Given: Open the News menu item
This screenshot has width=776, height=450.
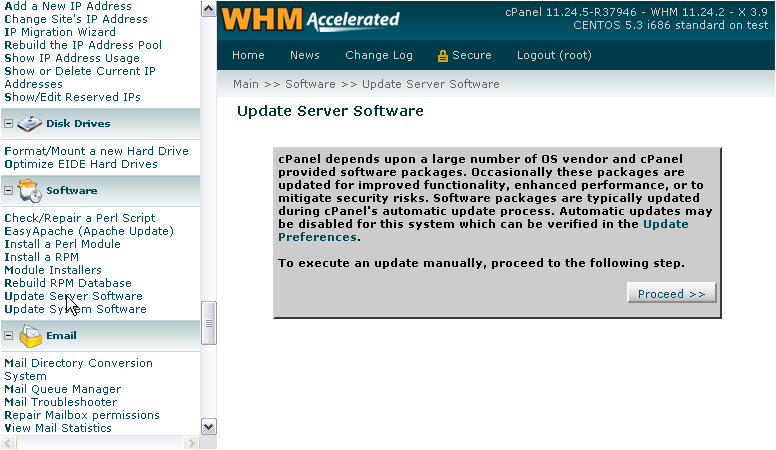Looking at the screenshot, I should coord(305,55).
